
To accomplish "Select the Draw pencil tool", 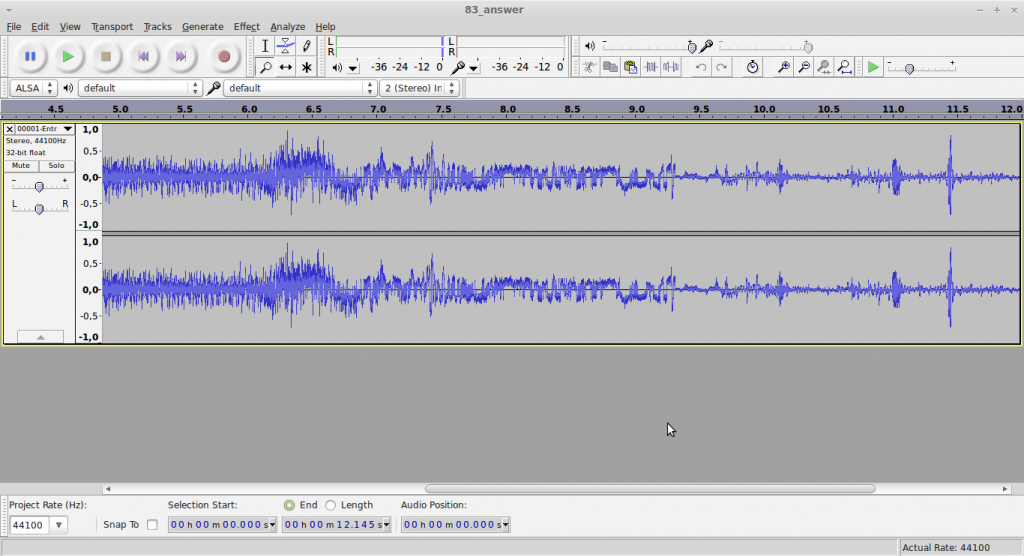I will pos(307,46).
